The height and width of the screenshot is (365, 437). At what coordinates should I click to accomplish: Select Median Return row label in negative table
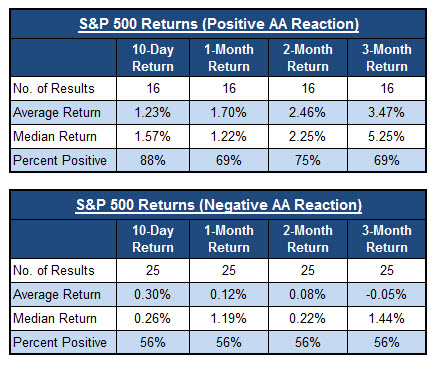55,319
